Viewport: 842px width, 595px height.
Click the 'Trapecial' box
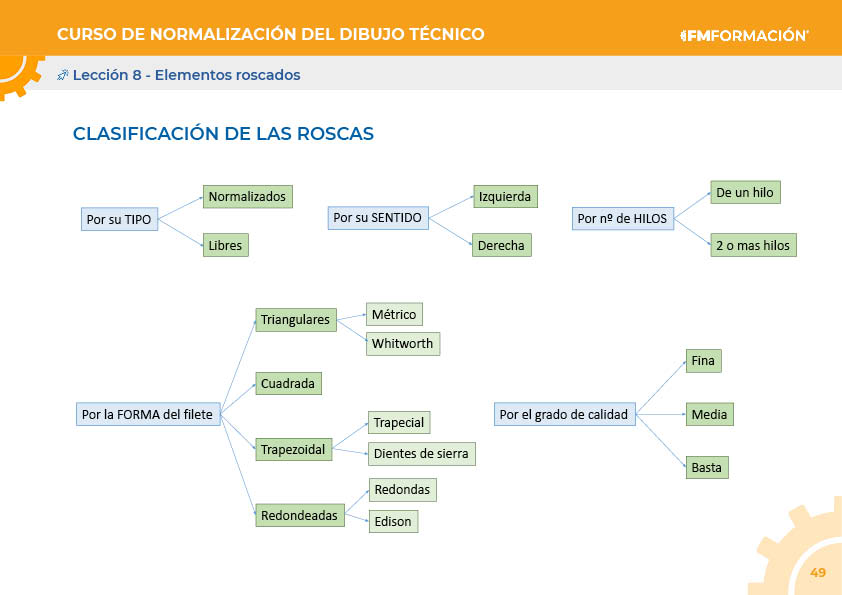coord(399,423)
